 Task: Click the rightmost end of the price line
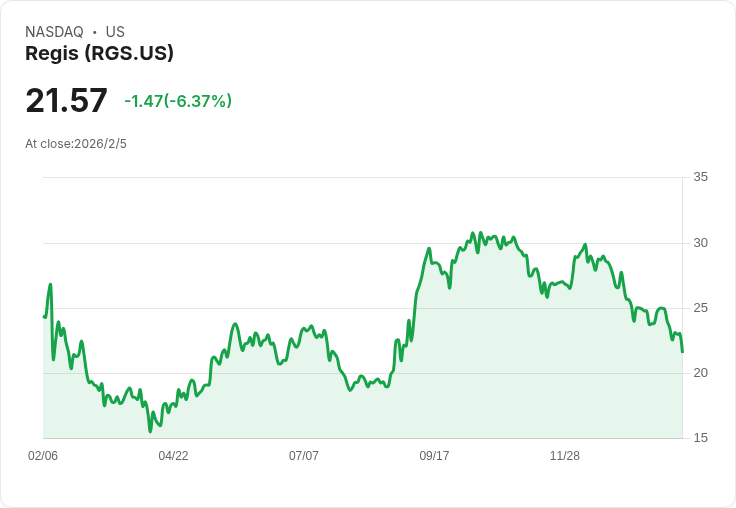click(682, 352)
